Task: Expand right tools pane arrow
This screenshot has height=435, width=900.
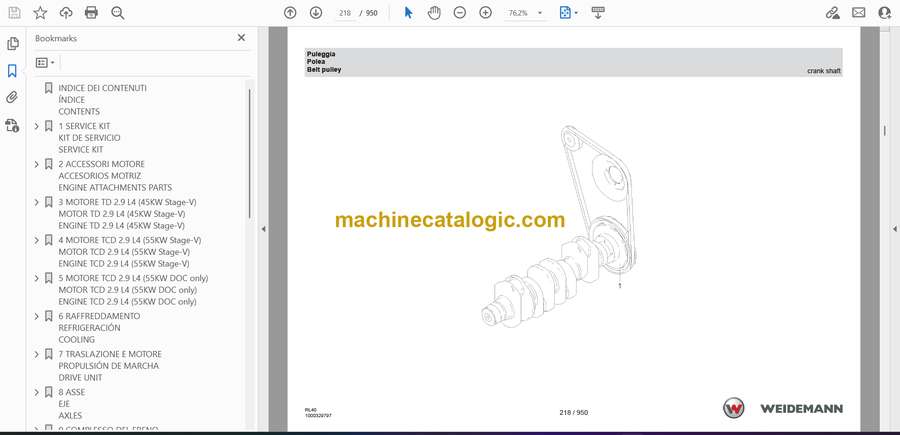Action: coord(894,229)
